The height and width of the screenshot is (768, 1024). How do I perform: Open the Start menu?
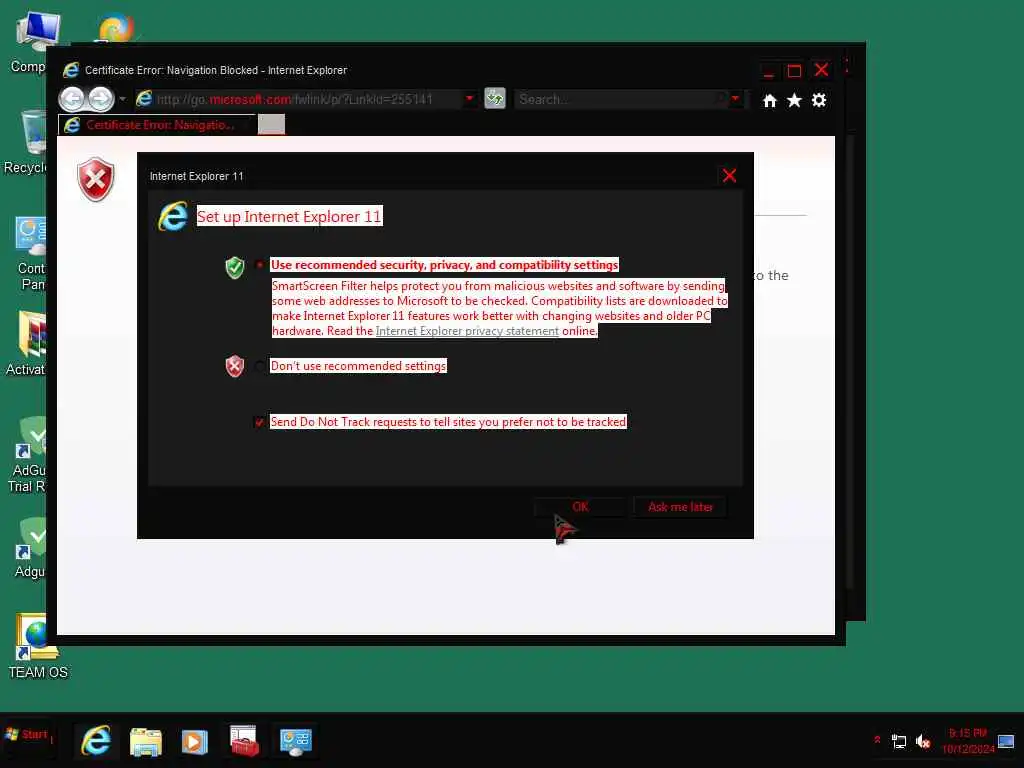click(x=27, y=735)
